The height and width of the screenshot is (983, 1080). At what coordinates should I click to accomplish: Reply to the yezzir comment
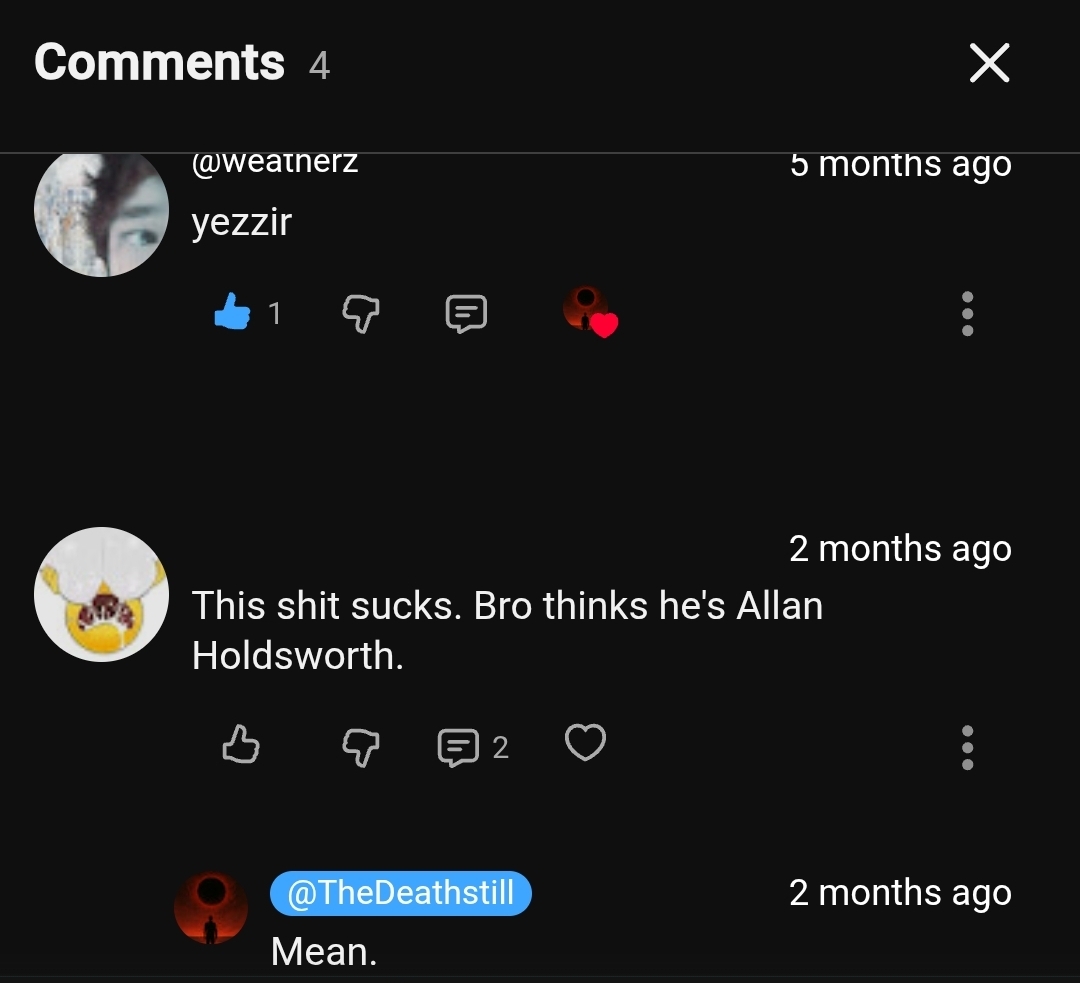465,314
